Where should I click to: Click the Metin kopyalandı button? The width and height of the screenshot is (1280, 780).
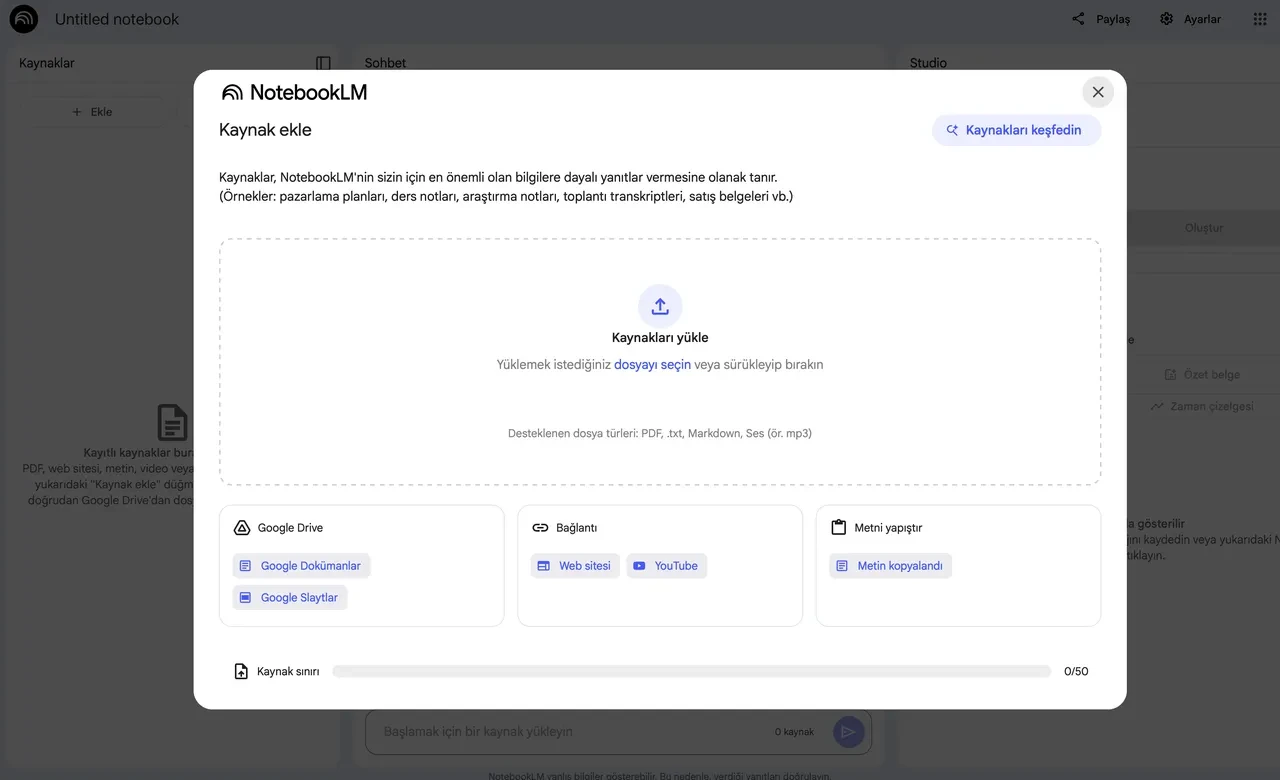[890, 565]
